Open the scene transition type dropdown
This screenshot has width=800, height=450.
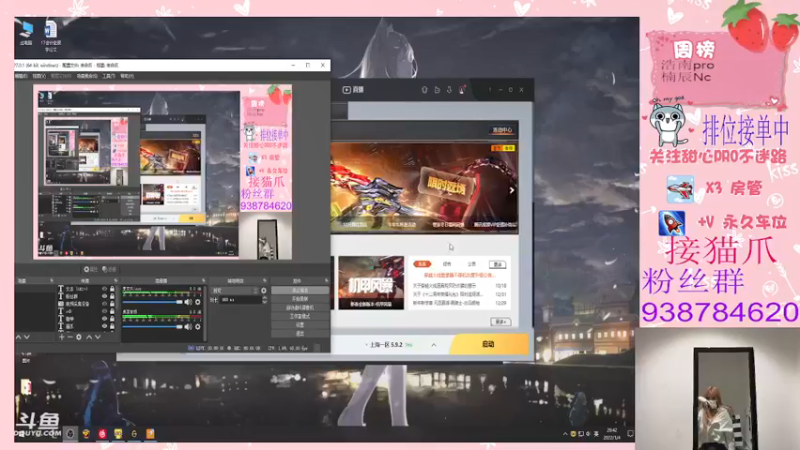tap(235, 290)
